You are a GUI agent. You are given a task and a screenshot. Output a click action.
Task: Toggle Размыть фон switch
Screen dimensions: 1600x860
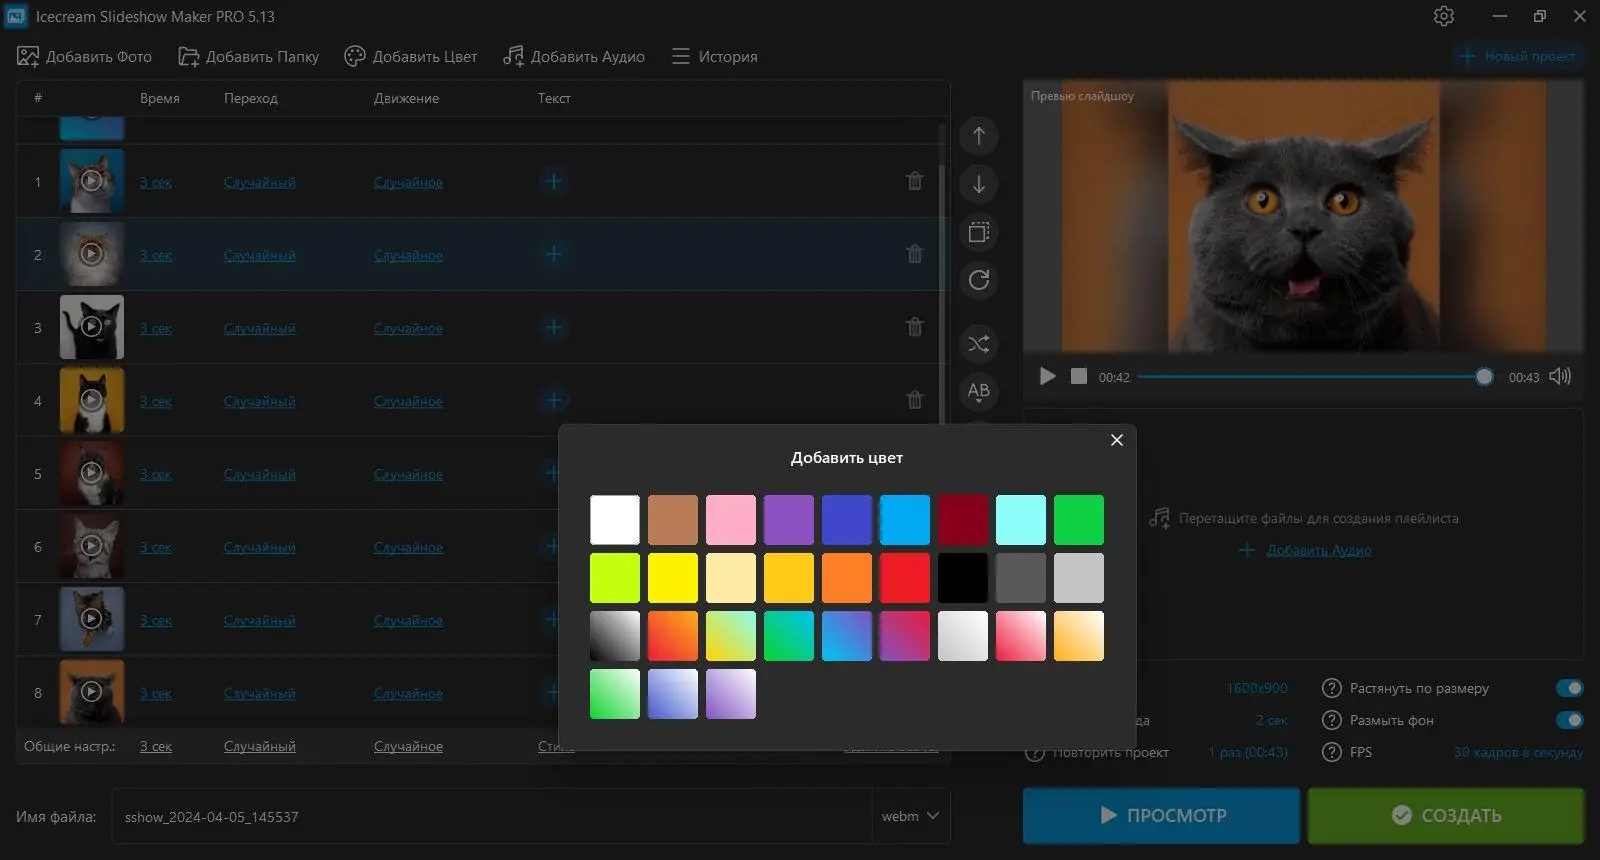[1569, 720]
